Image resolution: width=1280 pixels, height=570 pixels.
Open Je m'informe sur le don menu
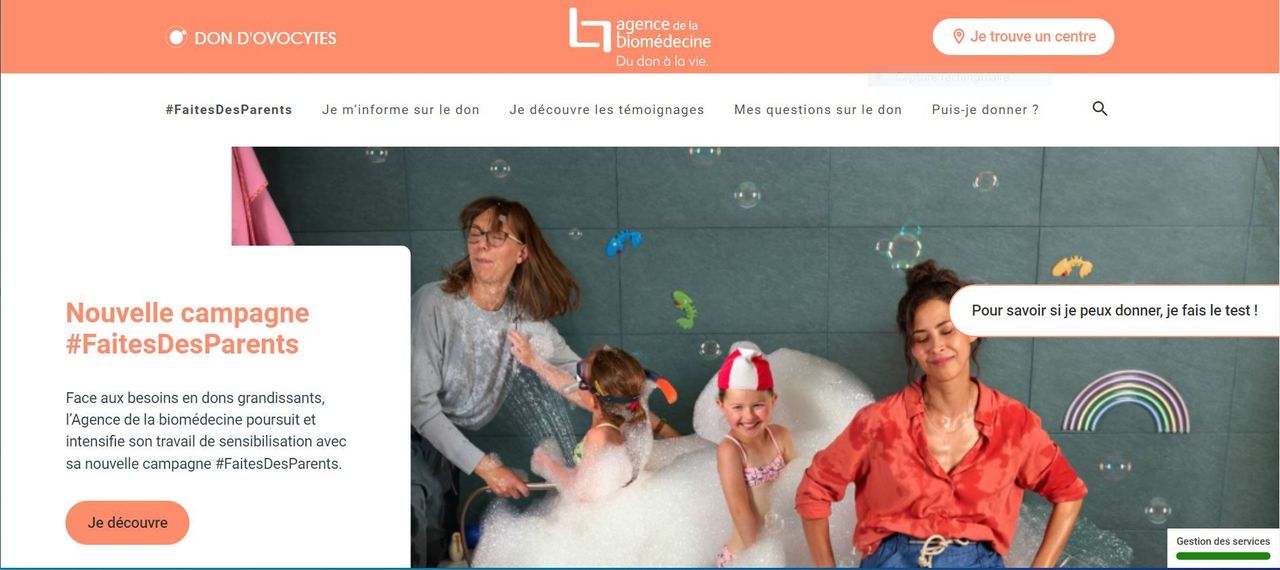[x=401, y=110]
